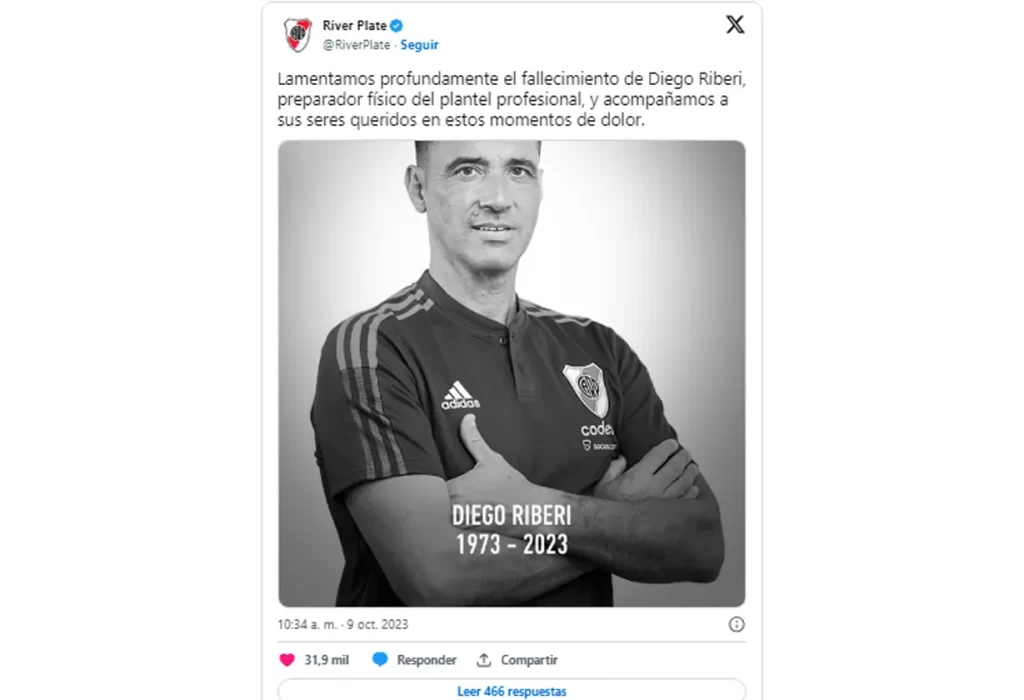Click the Responder label
Image resolution: width=1024 pixels, height=700 pixels.
[426, 660]
